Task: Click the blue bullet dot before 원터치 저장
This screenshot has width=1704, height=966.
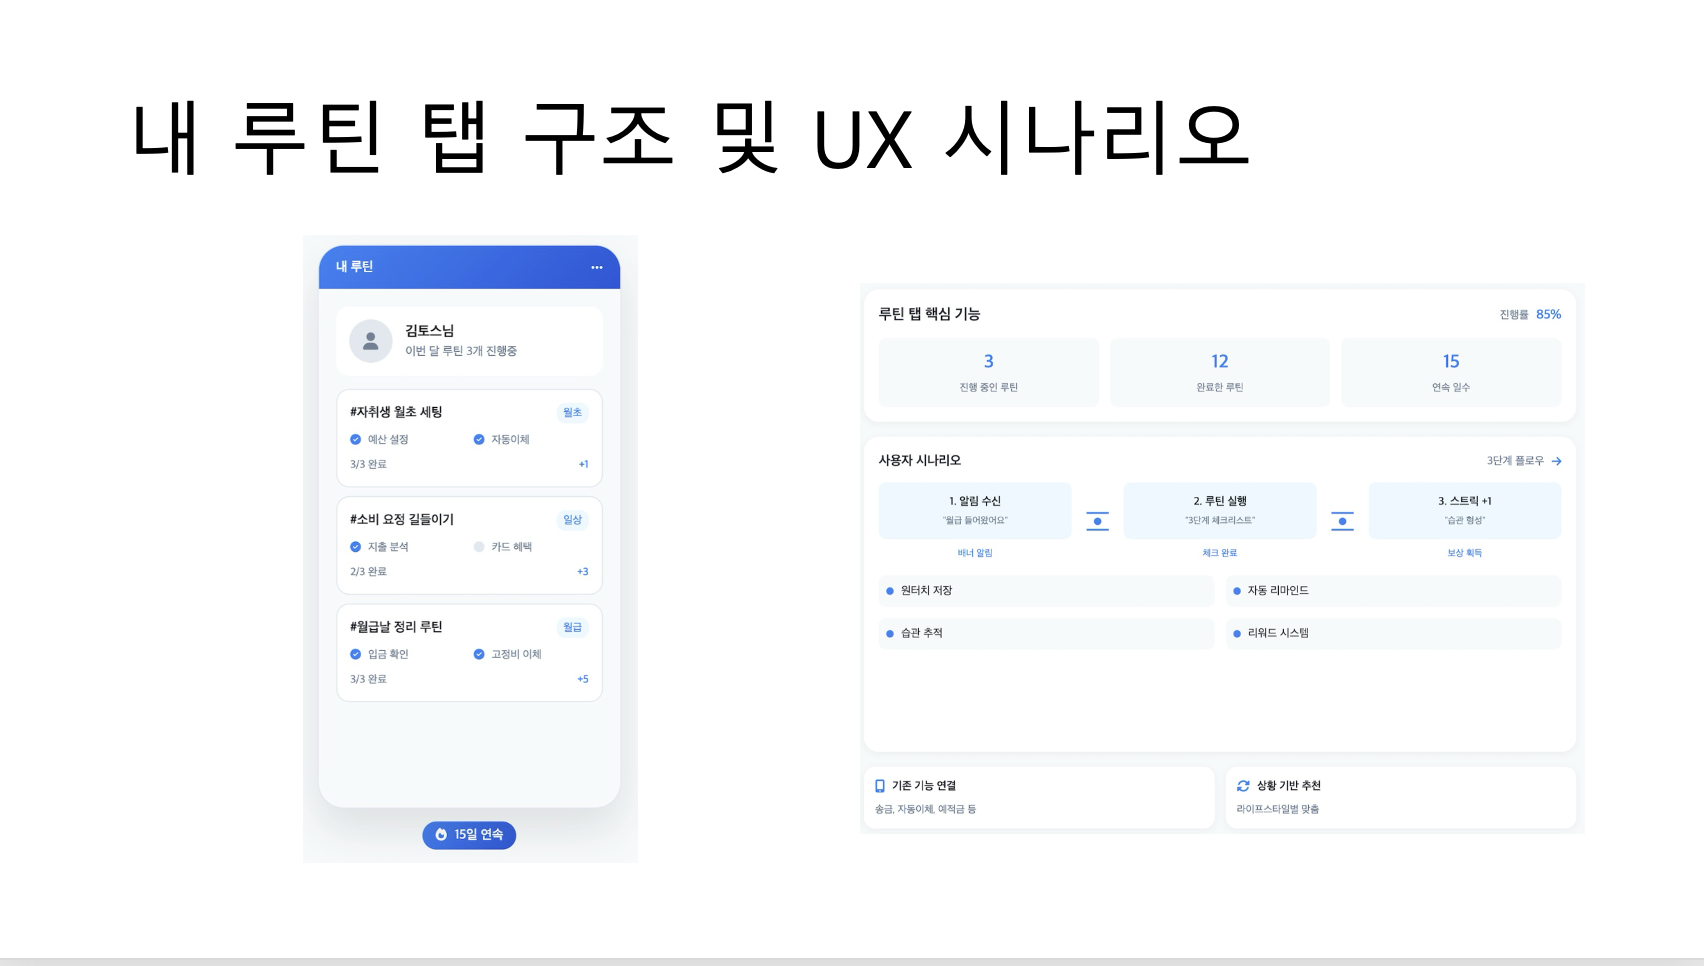Action: pos(889,591)
